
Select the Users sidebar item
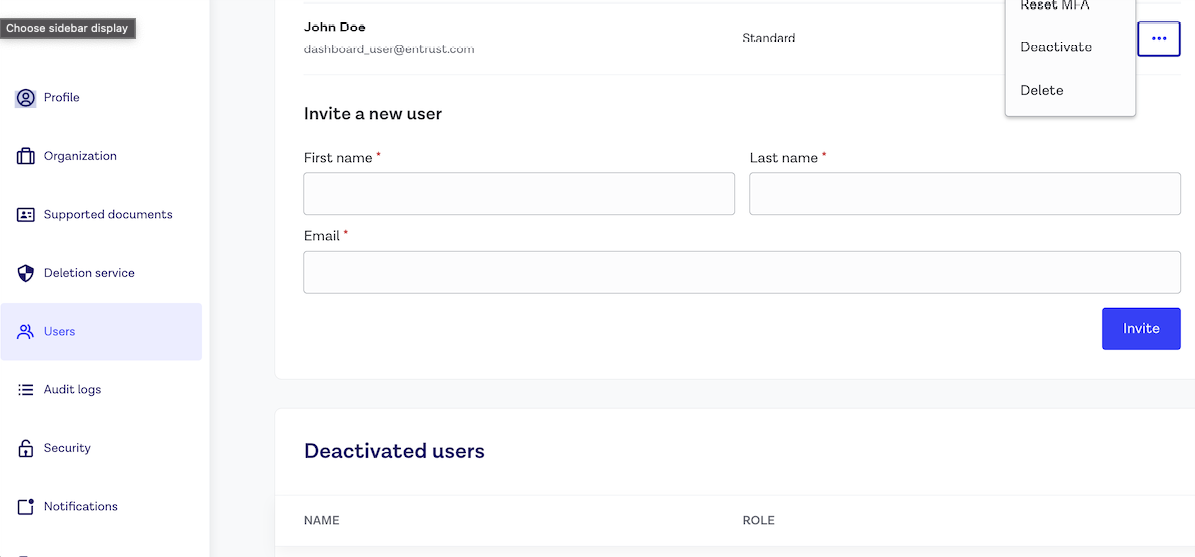(101, 331)
